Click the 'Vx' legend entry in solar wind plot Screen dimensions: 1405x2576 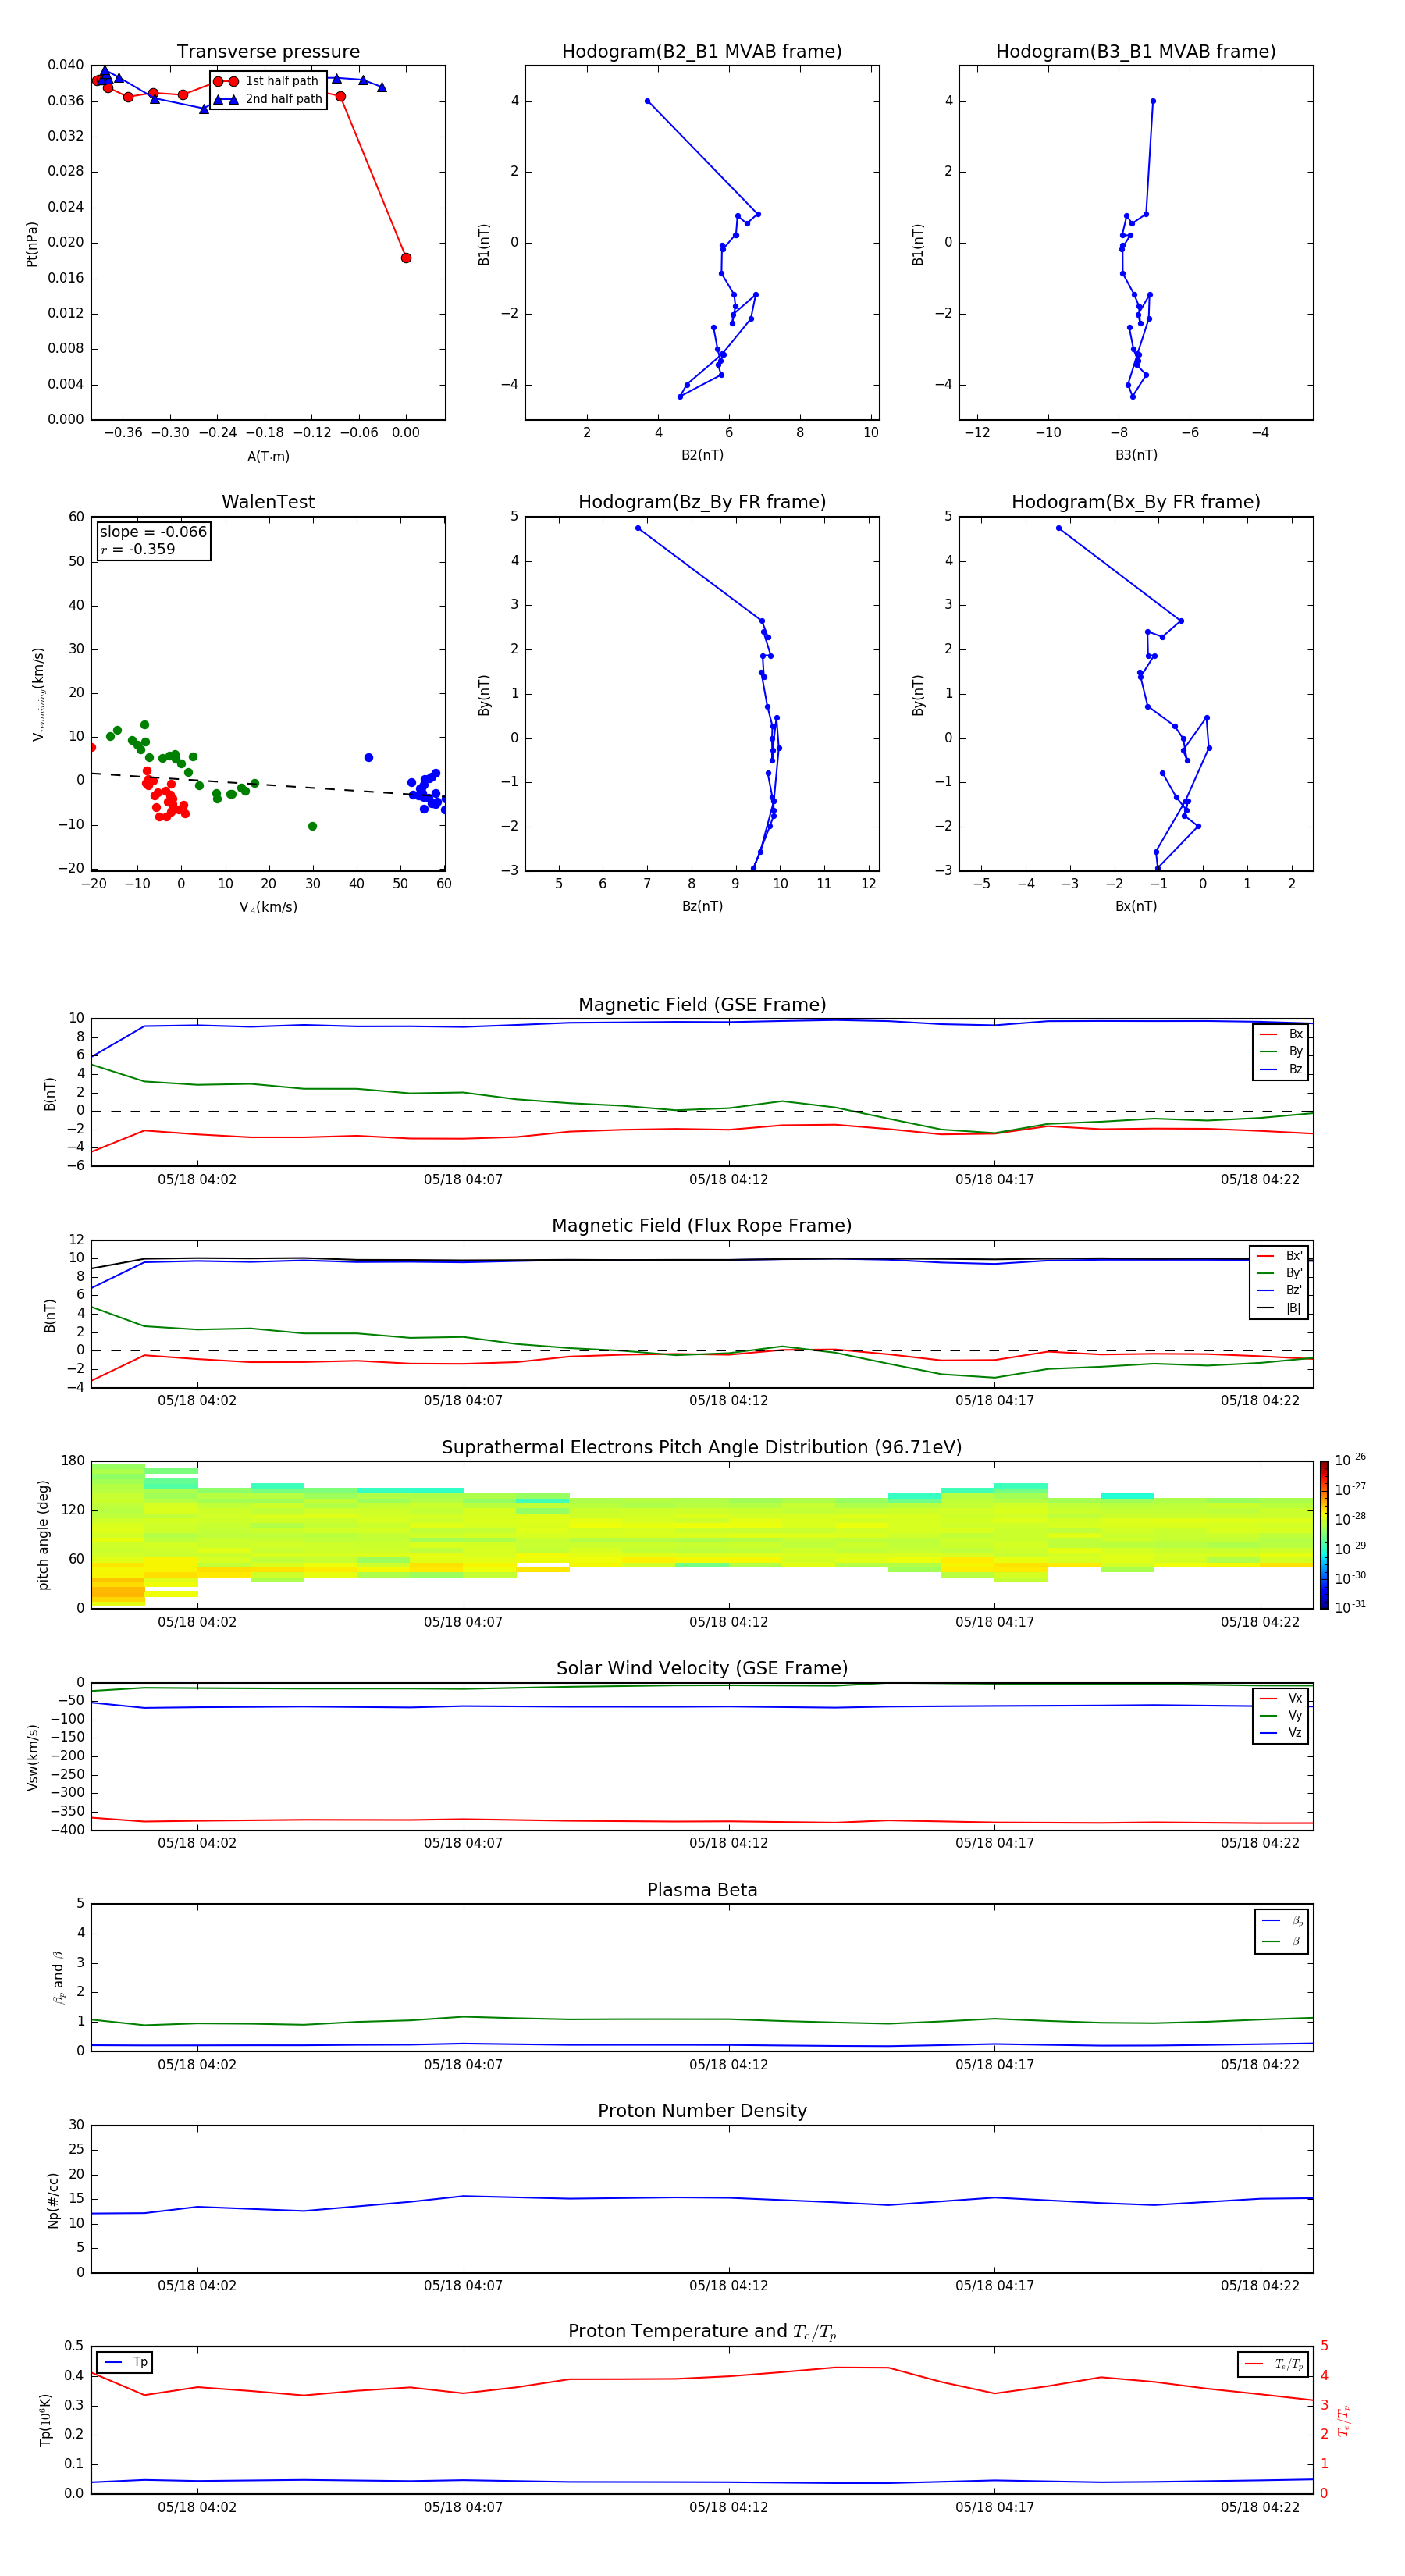tap(1281, 1699)
